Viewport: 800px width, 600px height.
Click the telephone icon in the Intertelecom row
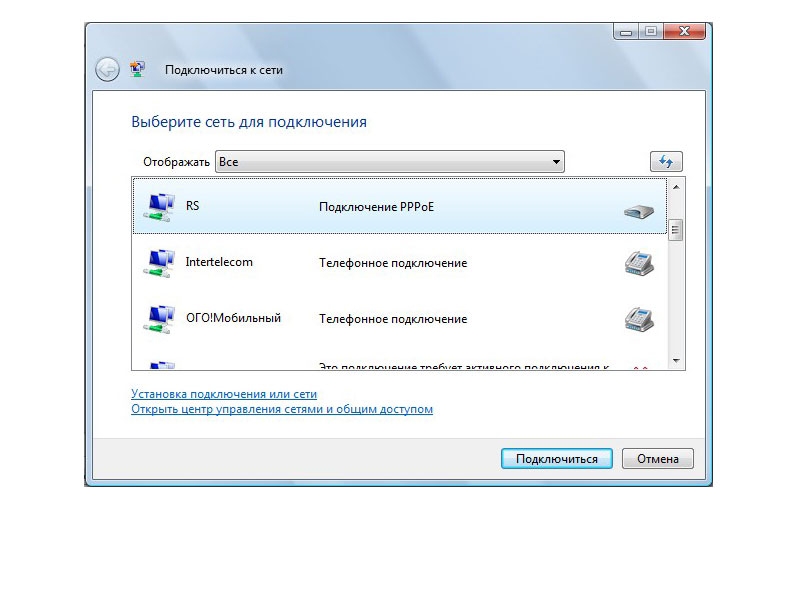(x=639, y=263)
